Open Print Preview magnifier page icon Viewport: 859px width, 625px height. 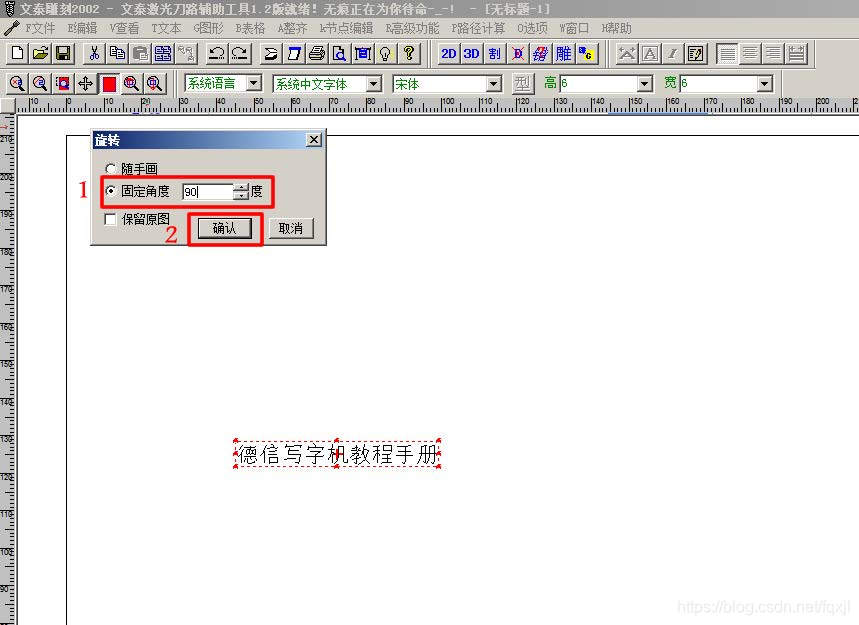[x=340, y=54]
